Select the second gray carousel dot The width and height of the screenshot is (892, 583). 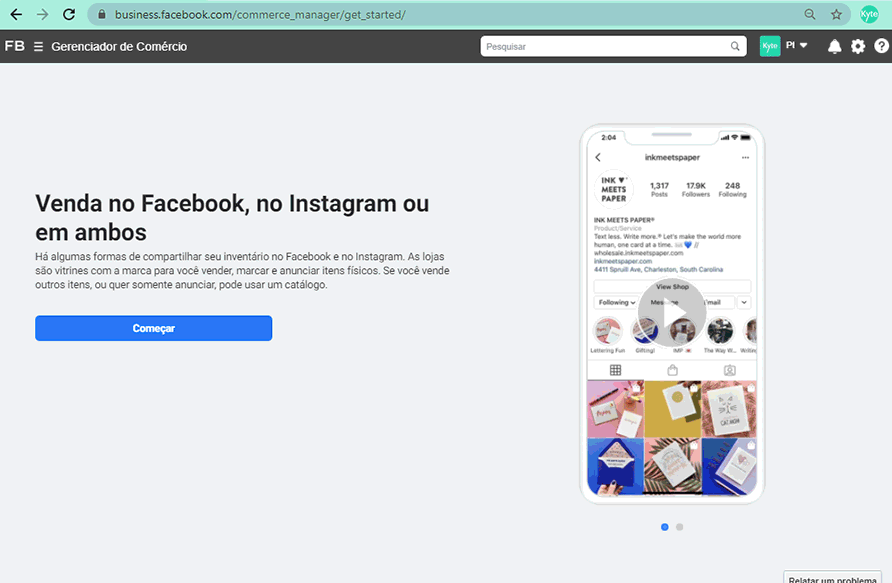pos(679,527)
